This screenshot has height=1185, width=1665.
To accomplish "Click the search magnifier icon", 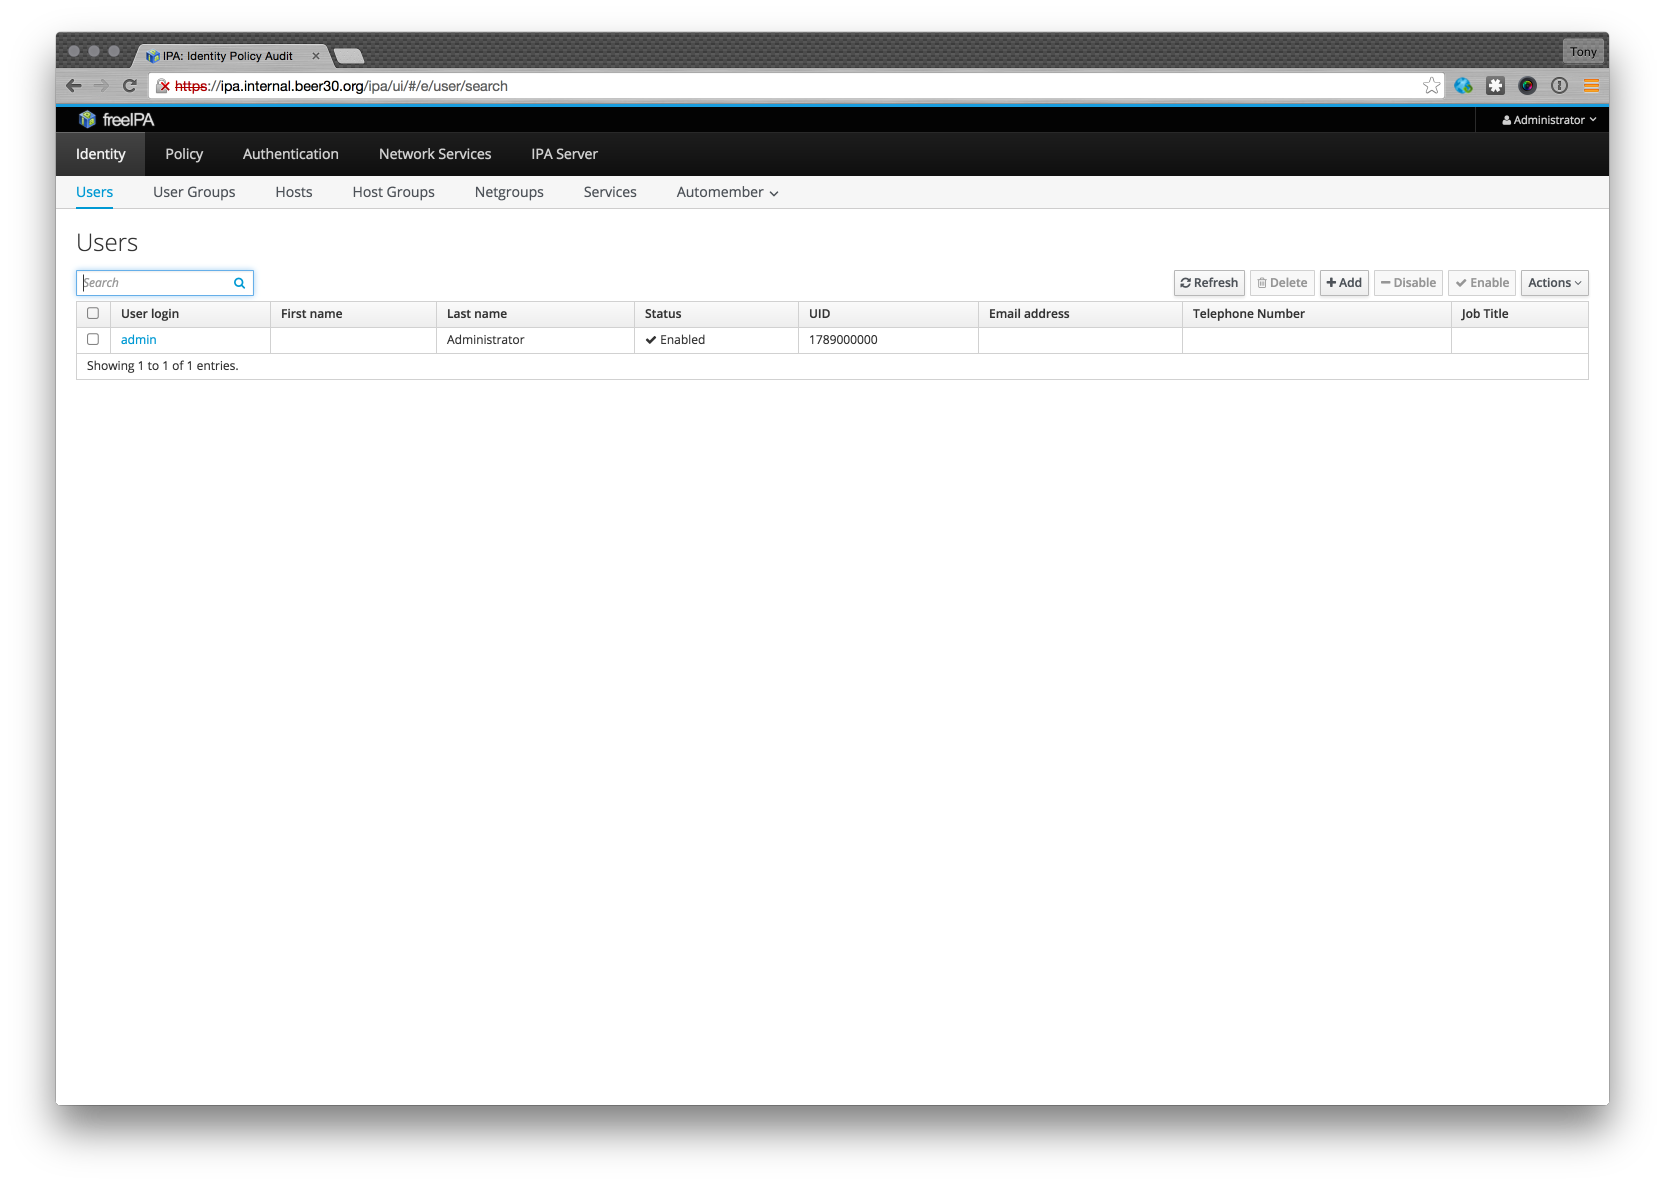I will point(240,283).
